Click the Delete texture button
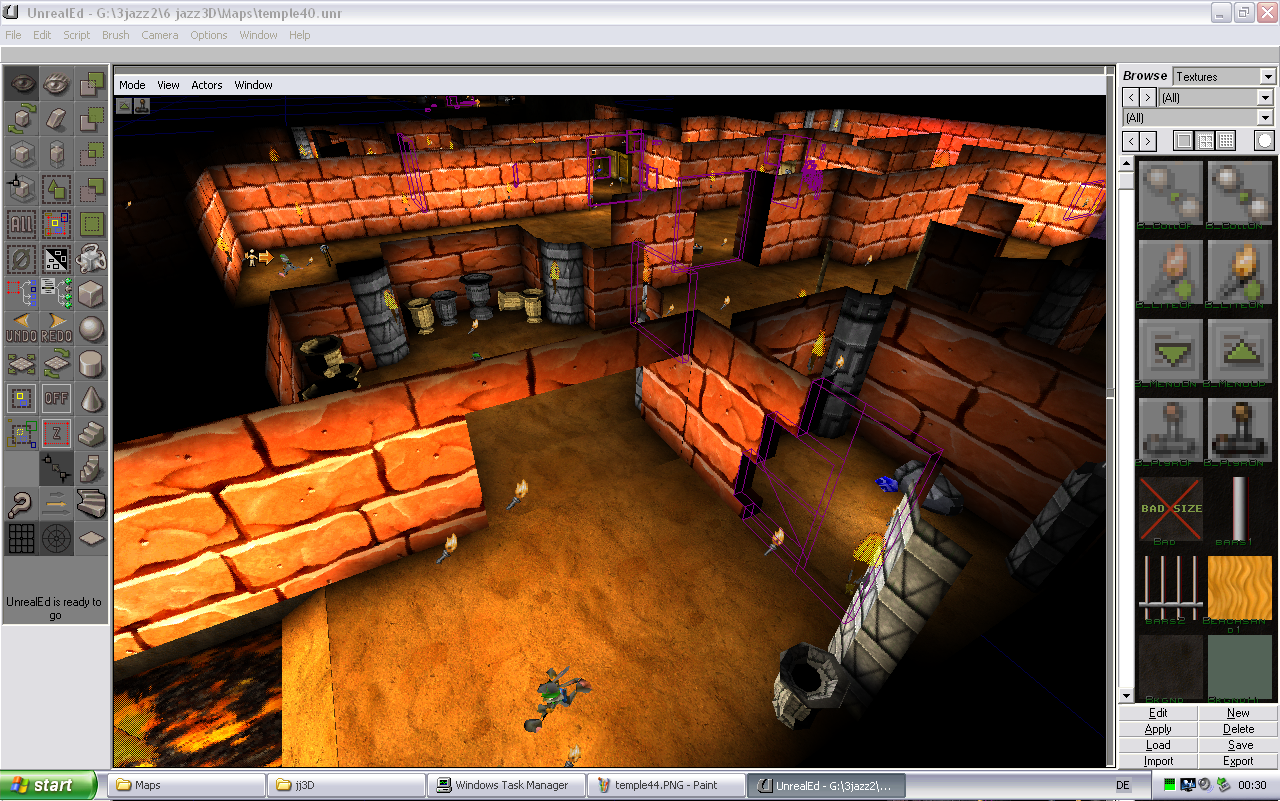1280x801 pixels. tap(1239, 729)
